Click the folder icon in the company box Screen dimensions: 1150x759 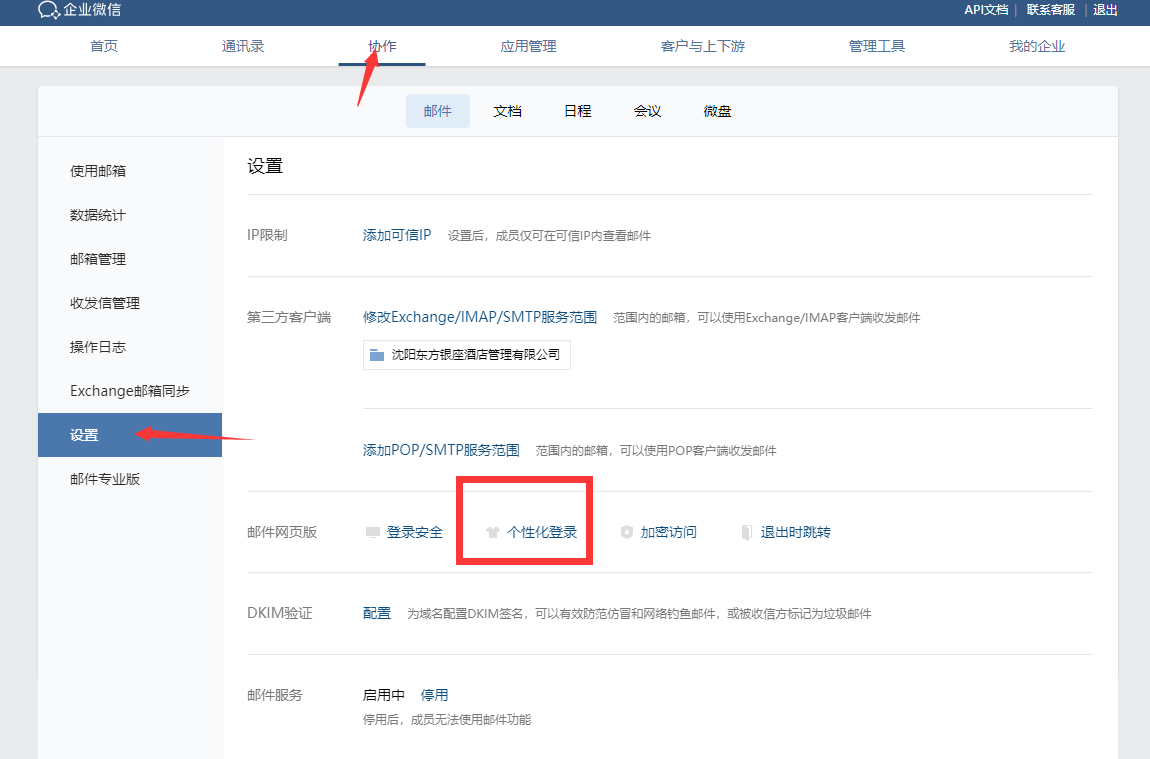(377, 355)
